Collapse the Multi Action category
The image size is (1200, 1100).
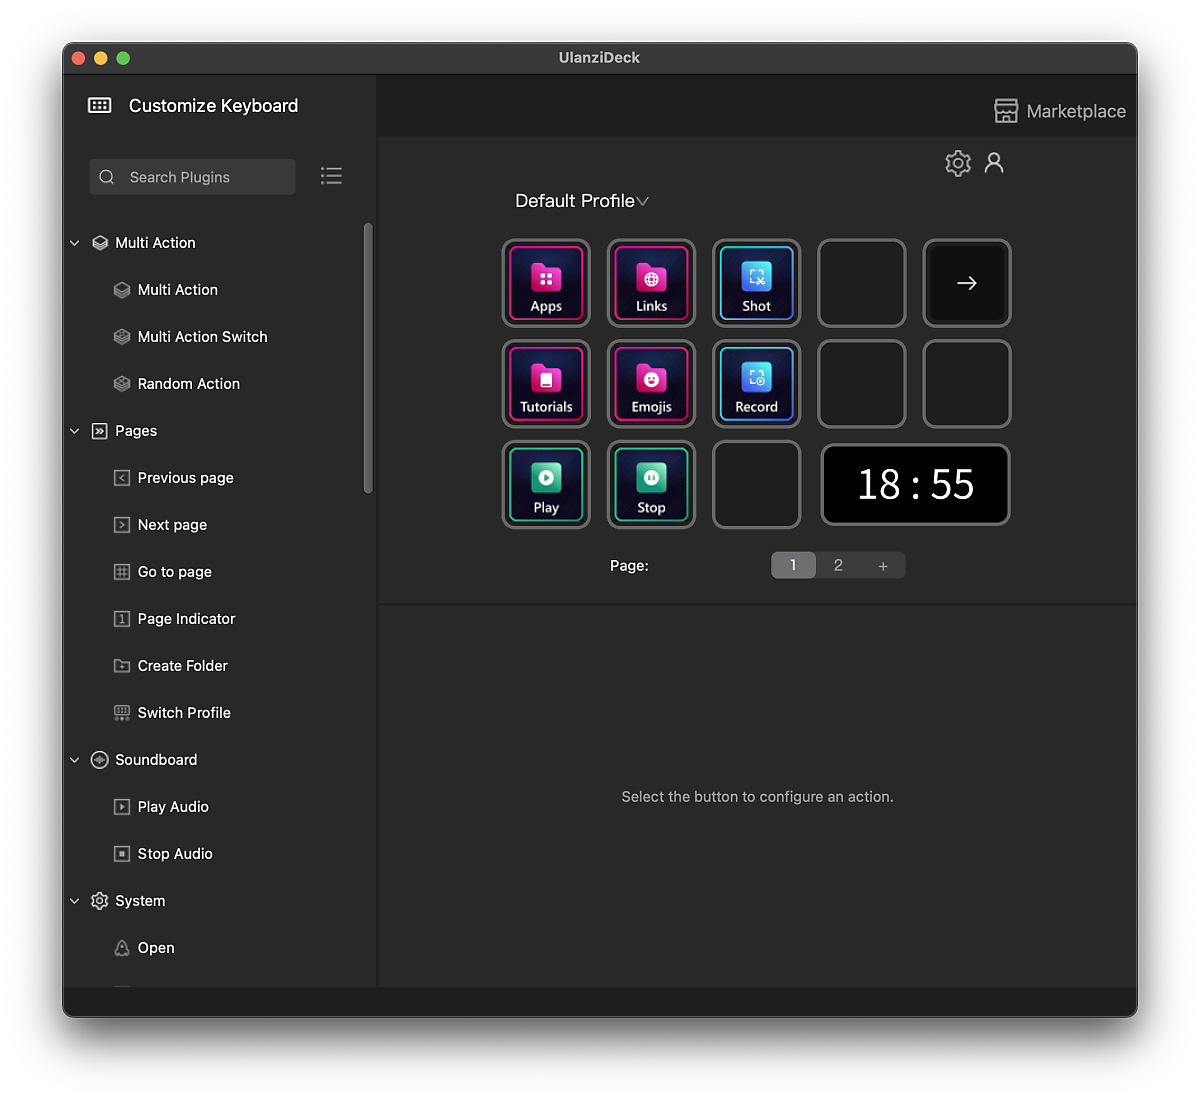(74, 243)
